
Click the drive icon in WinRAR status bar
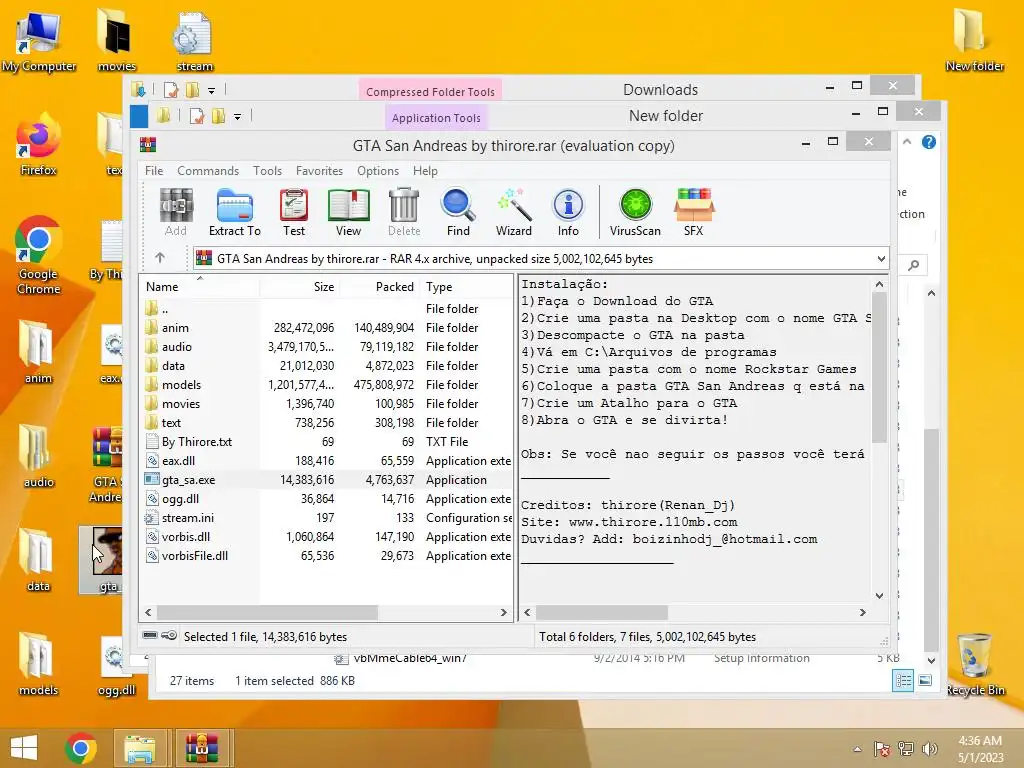tap(150, 635)
